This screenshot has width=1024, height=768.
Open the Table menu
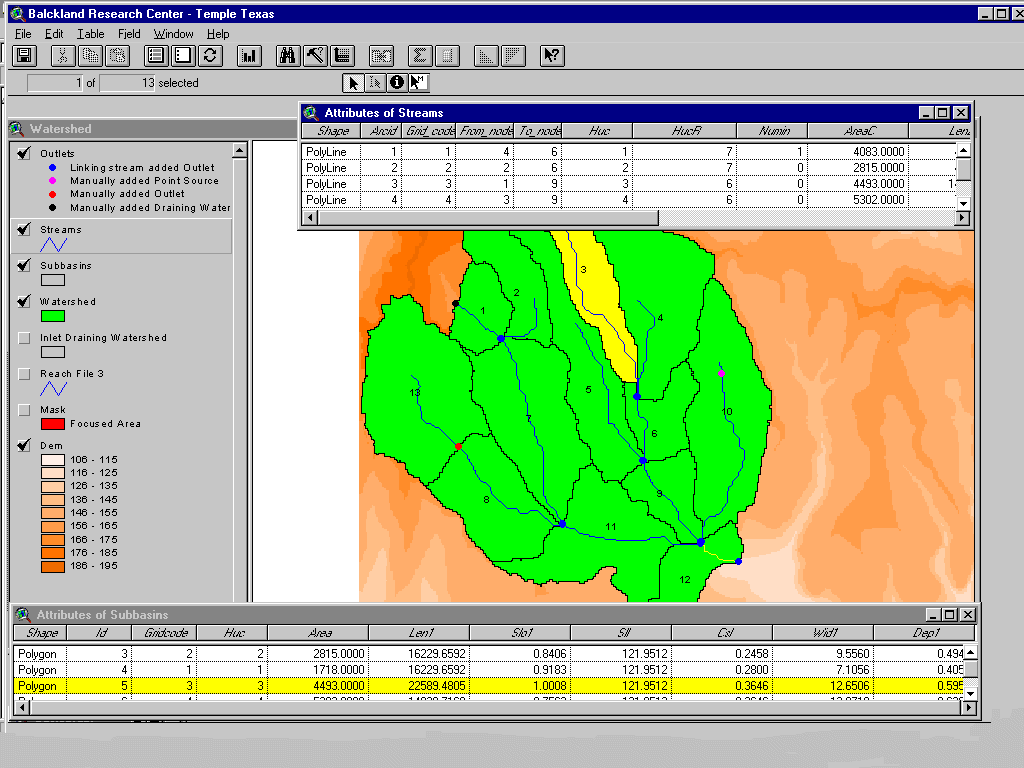(x=90, y=34)
